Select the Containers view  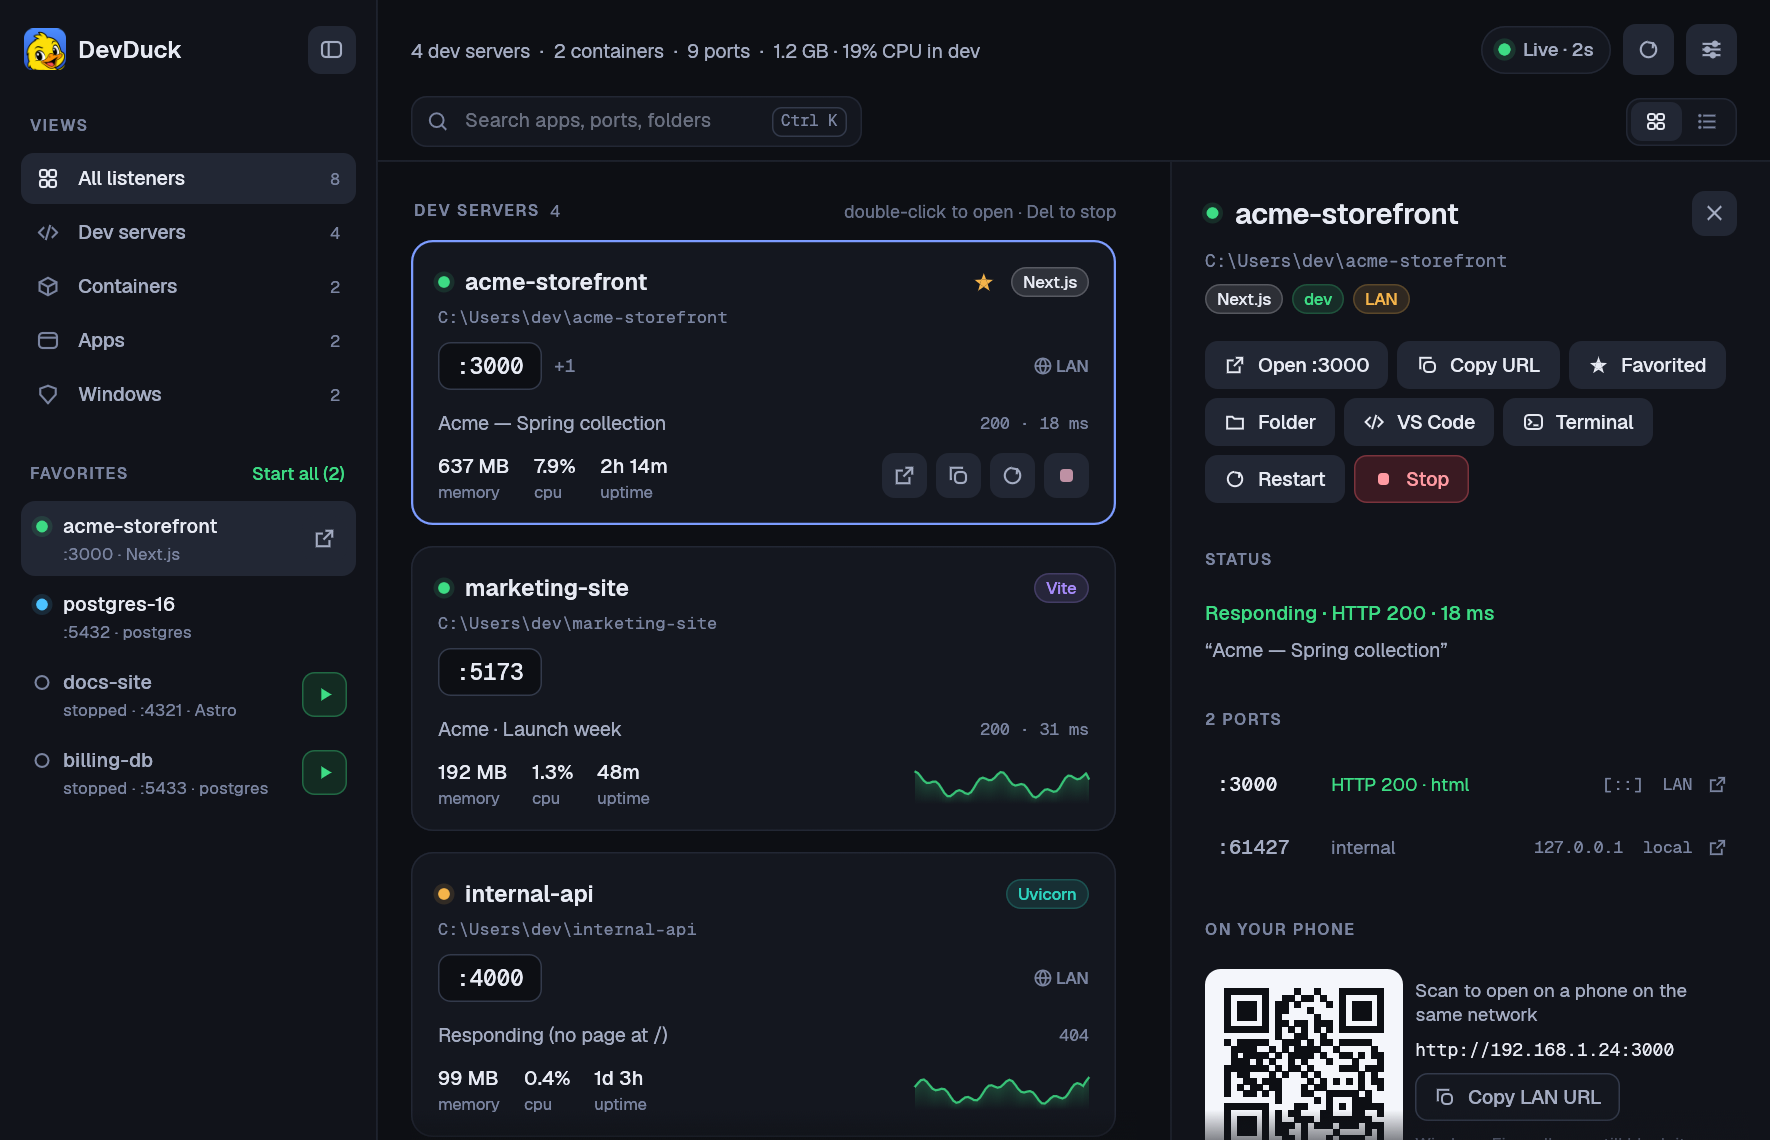pos(188,287)
